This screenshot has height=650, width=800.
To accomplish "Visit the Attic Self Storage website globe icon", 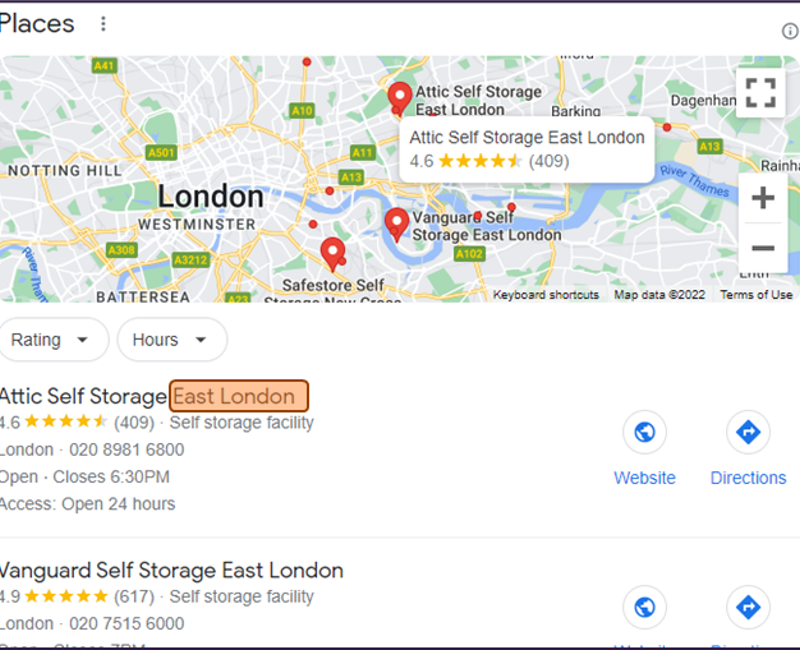I will (x=644, y=432).
